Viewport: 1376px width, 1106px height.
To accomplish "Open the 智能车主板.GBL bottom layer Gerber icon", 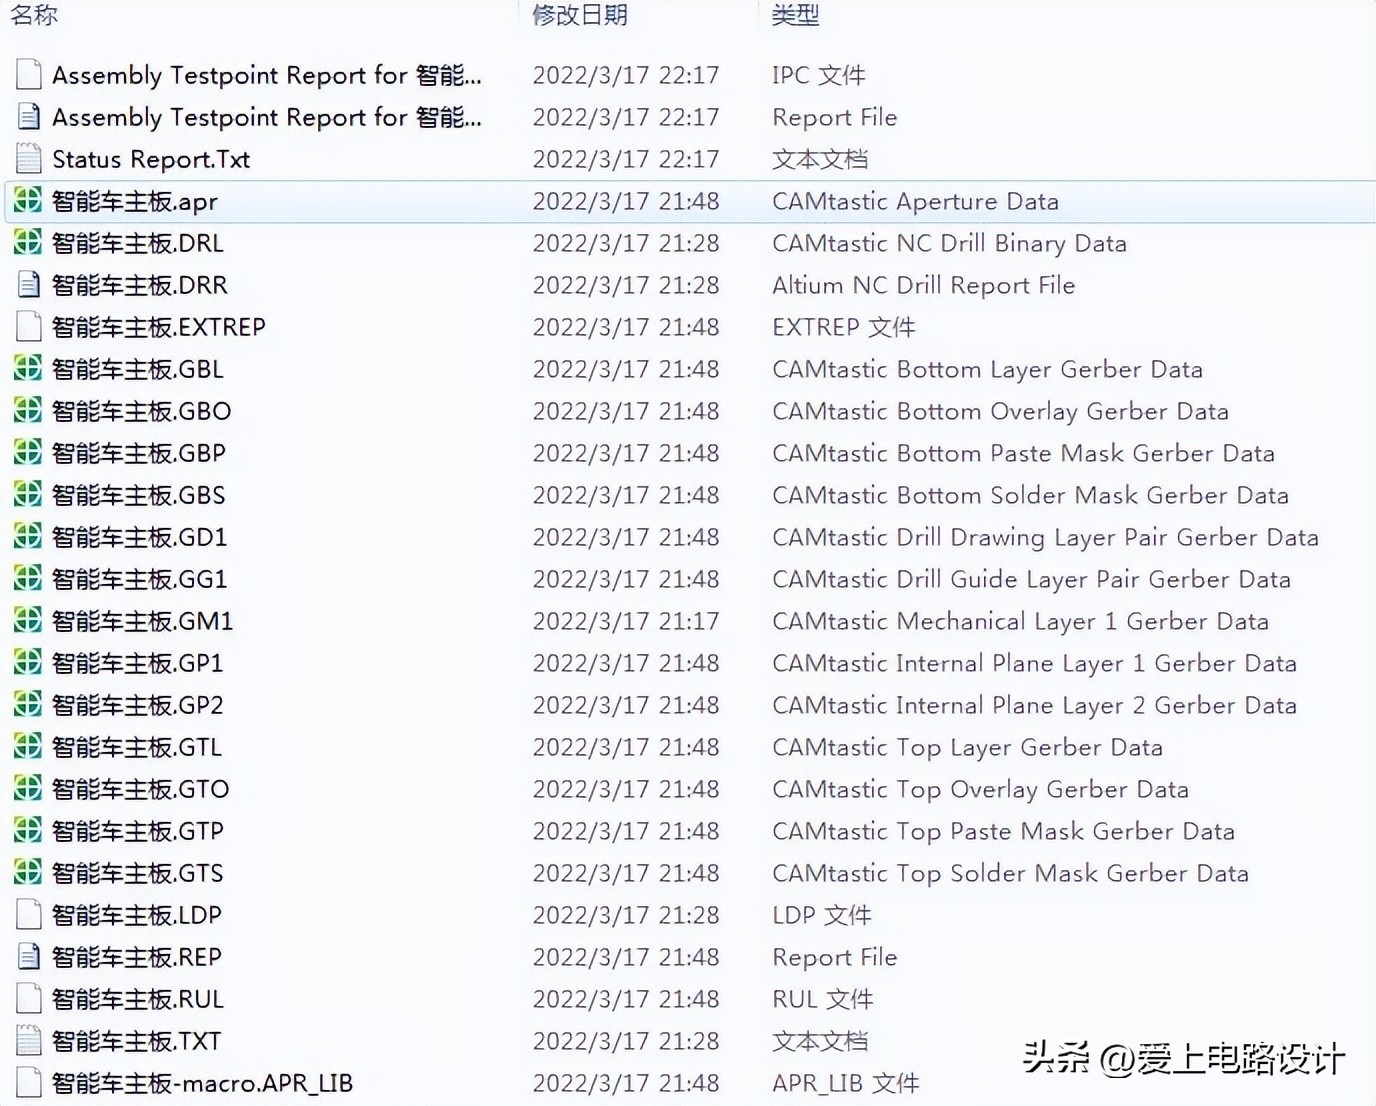I will coord(28,369).
